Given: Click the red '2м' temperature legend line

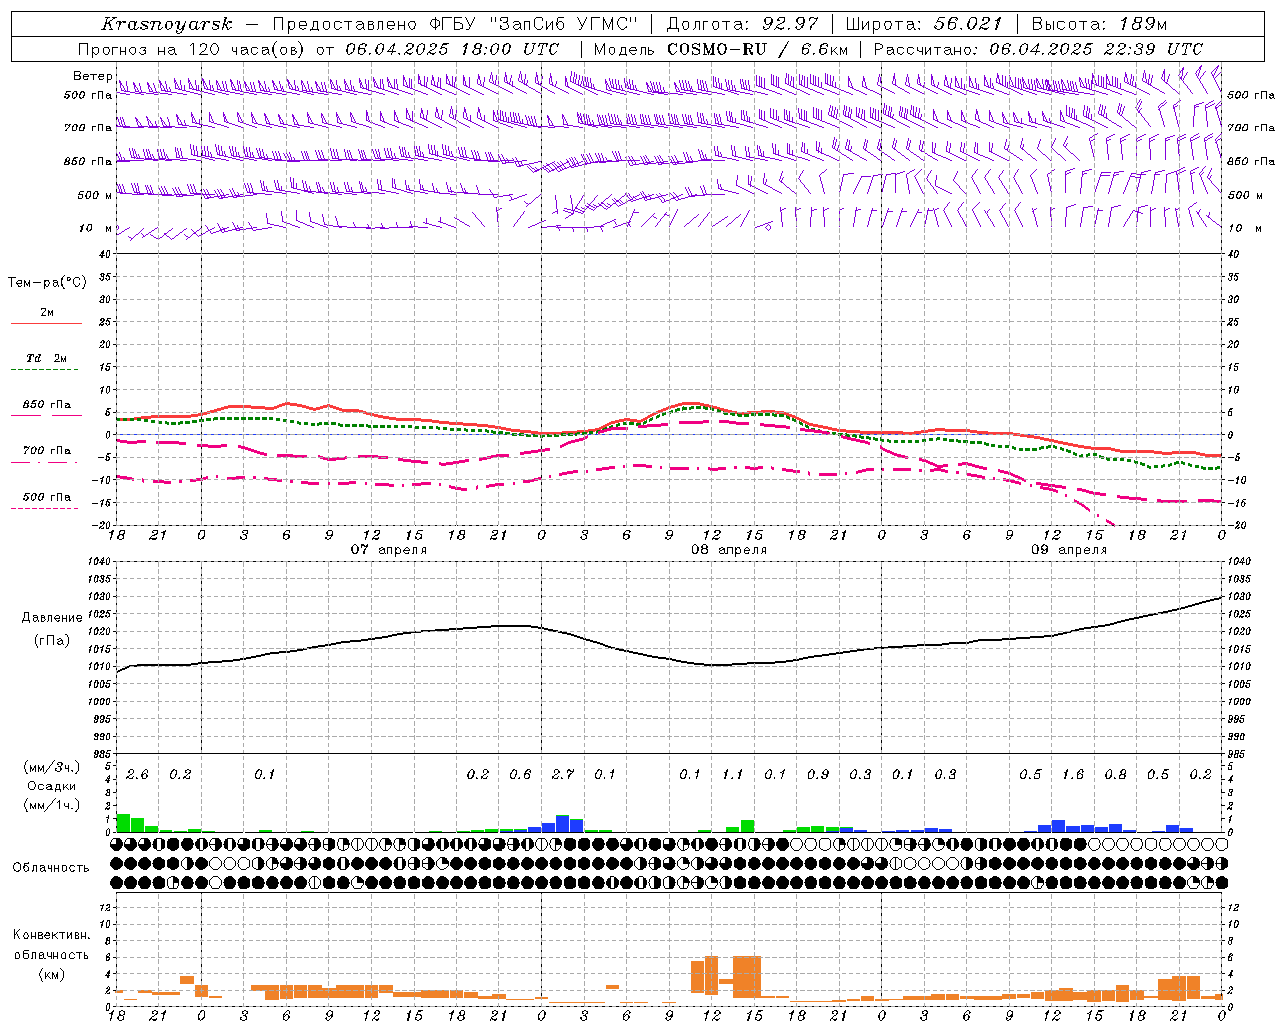Looking at the screenshot, I should (46, 323).
